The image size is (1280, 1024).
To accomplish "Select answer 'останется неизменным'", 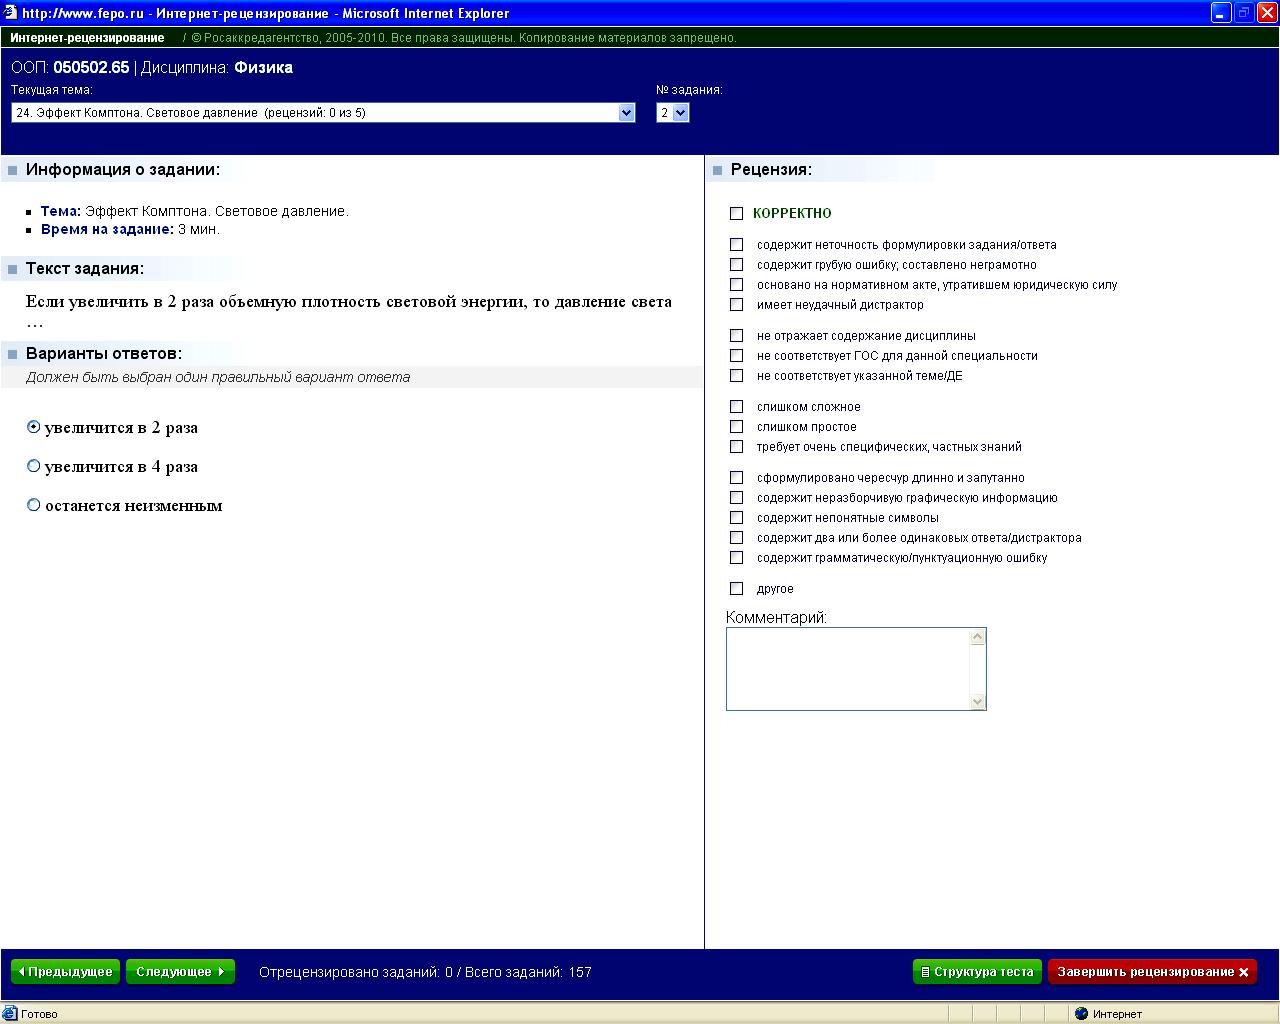I will coord(34,505).
